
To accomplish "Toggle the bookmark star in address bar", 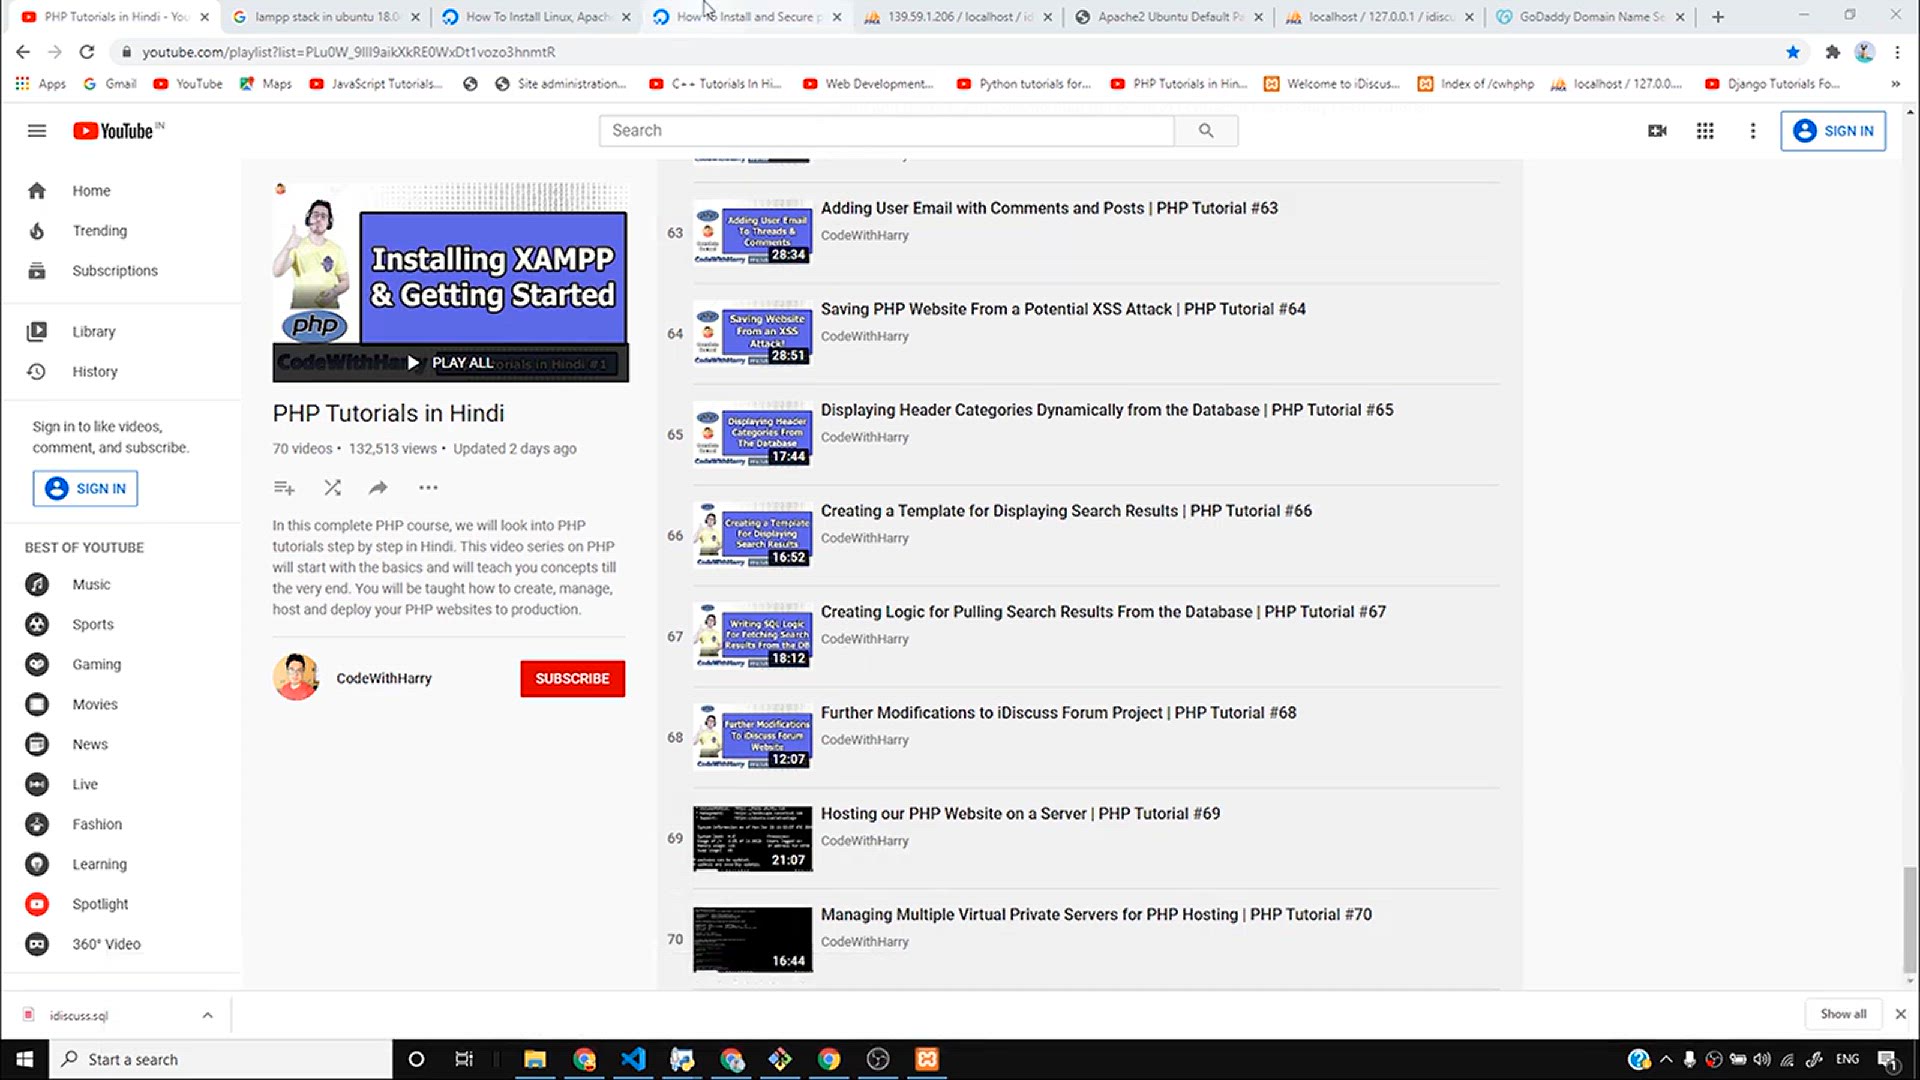I will coord(1792,52).
